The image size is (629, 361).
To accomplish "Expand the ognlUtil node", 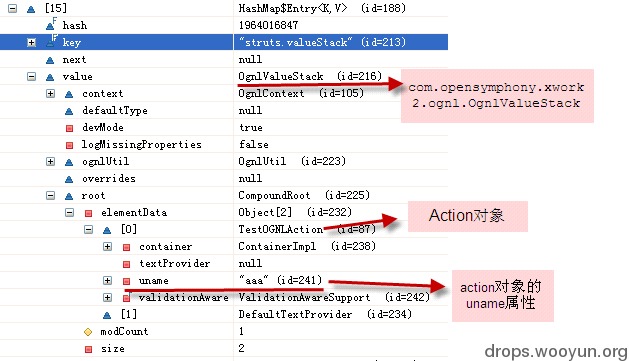I will pyautogui.click(x=50, y=161).
